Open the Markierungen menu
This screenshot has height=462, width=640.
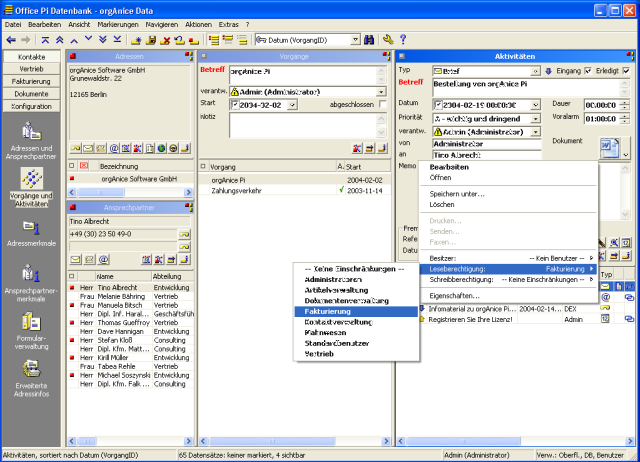(x=118, y=24)
